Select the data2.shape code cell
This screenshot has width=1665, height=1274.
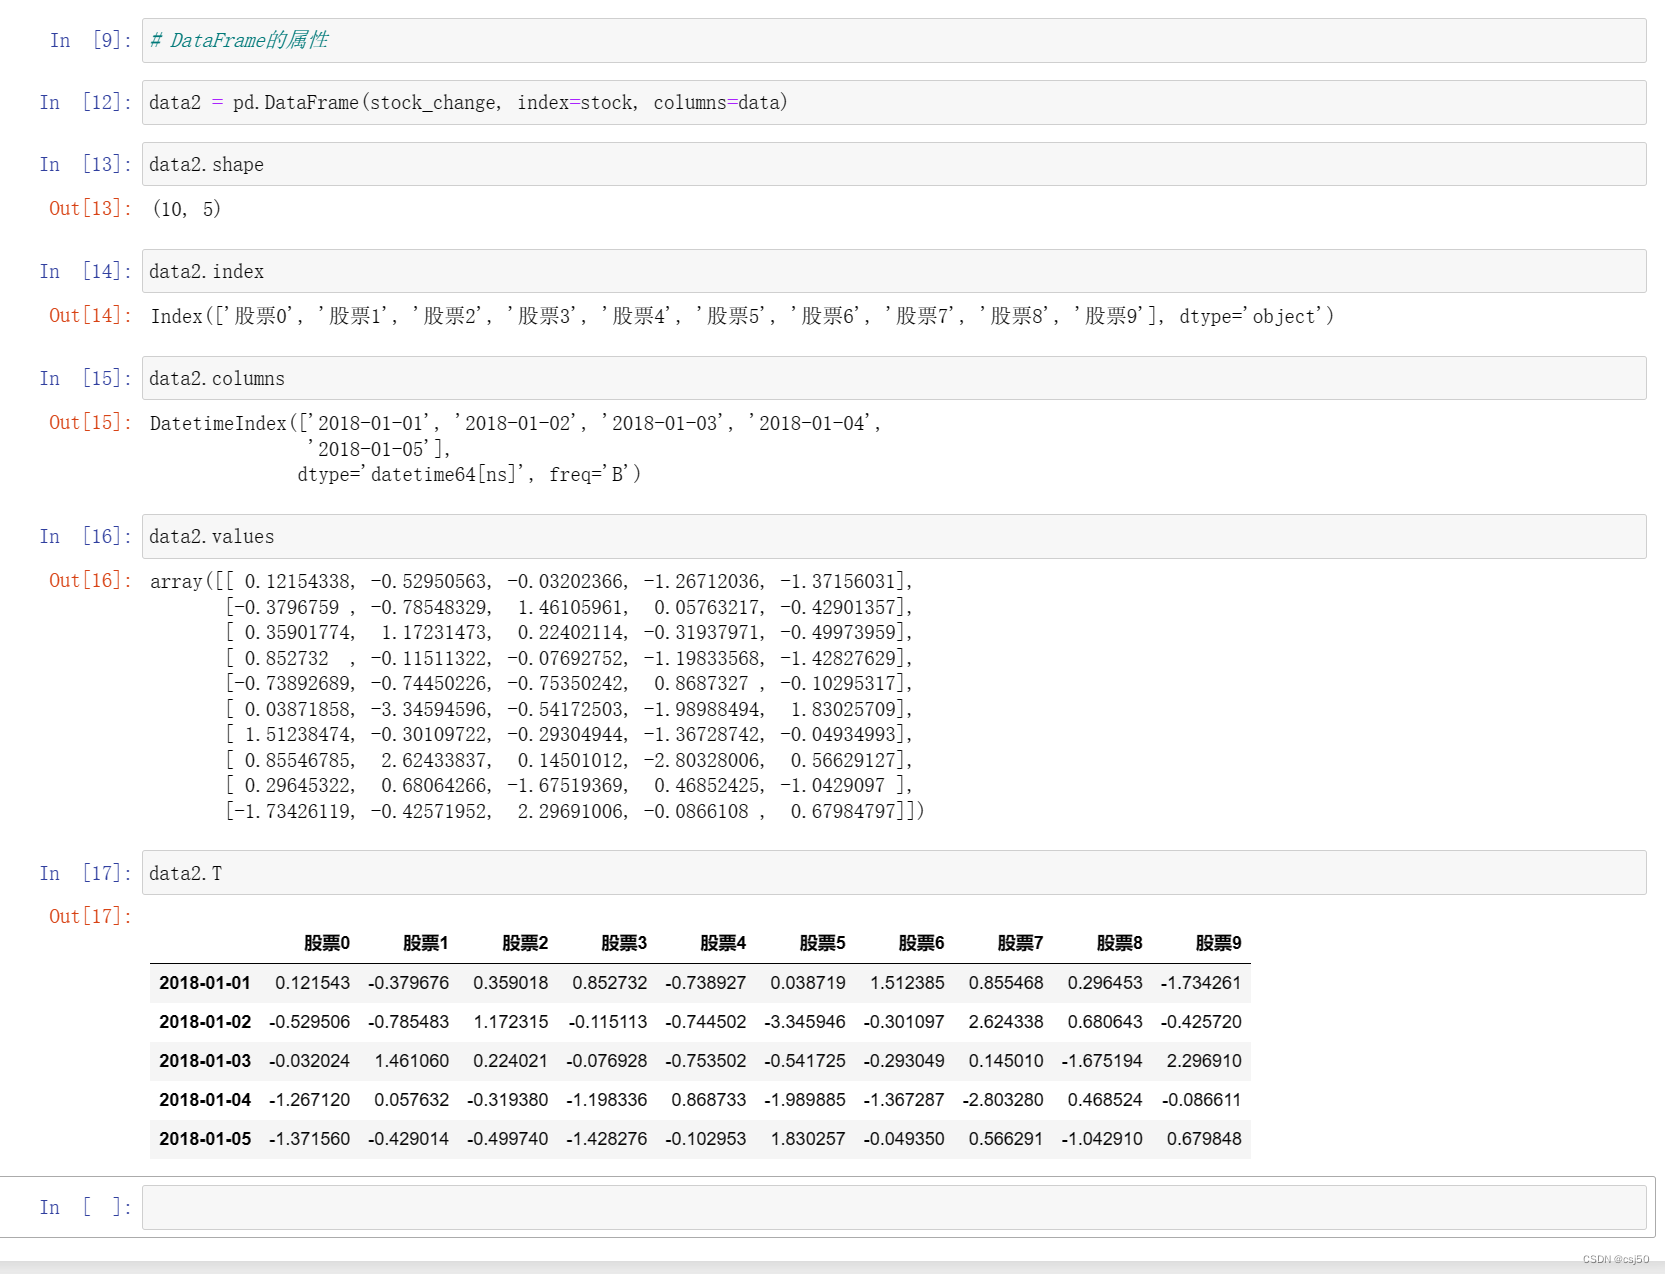tap(894, 164)
